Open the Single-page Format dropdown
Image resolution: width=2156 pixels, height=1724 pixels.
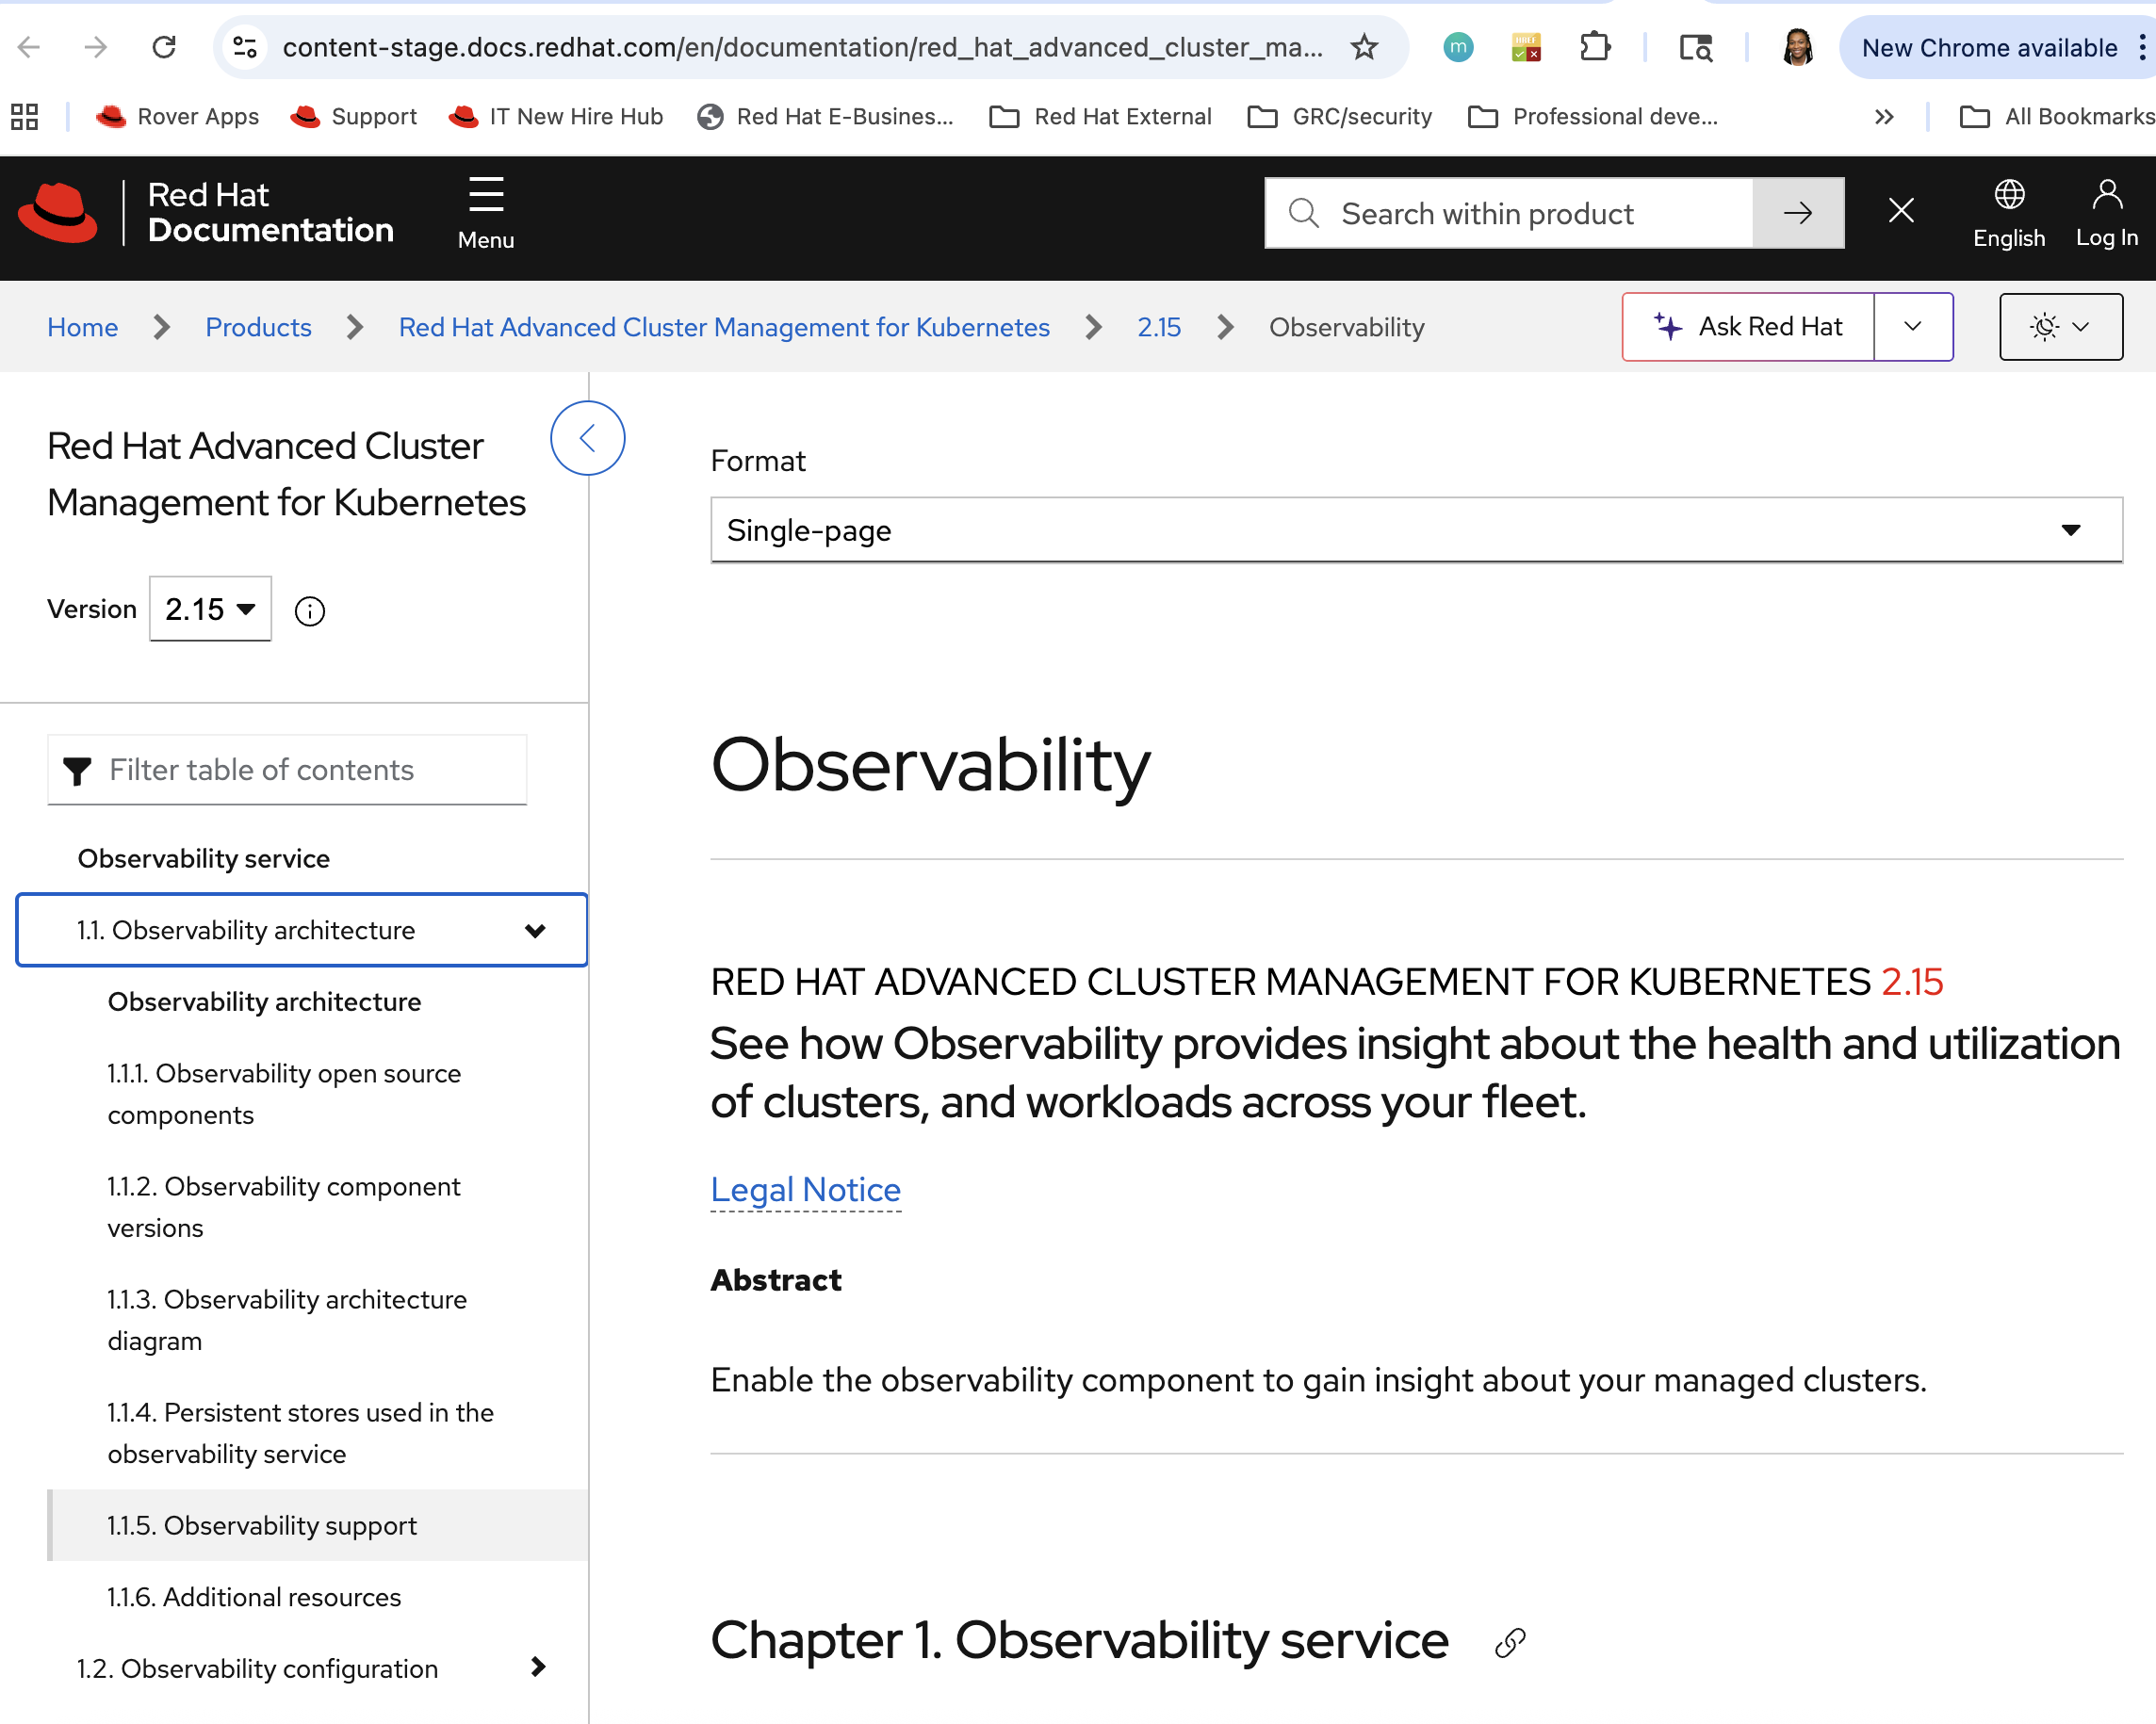1415,531
